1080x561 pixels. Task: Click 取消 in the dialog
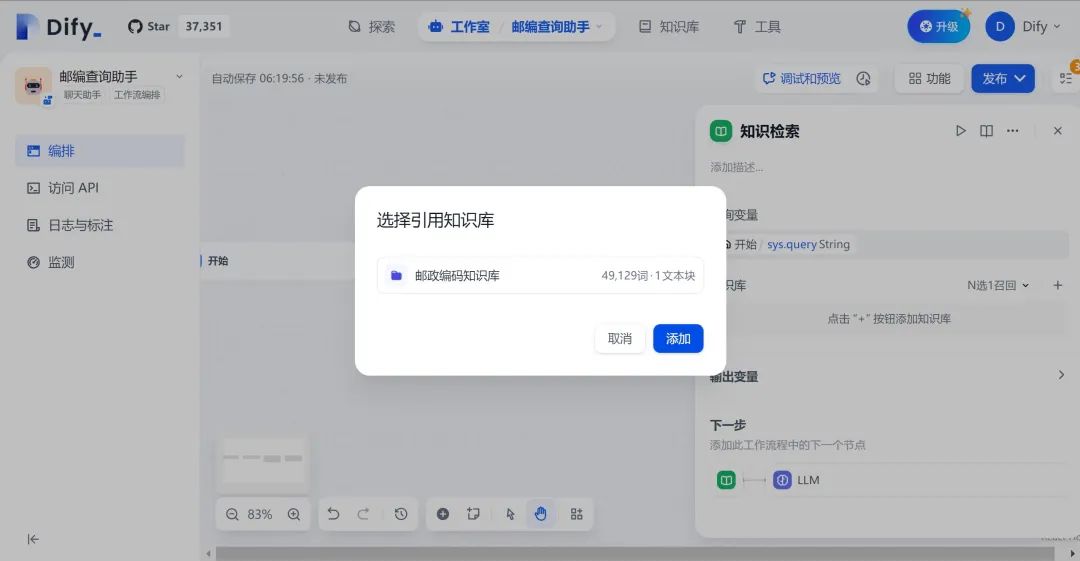coord(619,338)
